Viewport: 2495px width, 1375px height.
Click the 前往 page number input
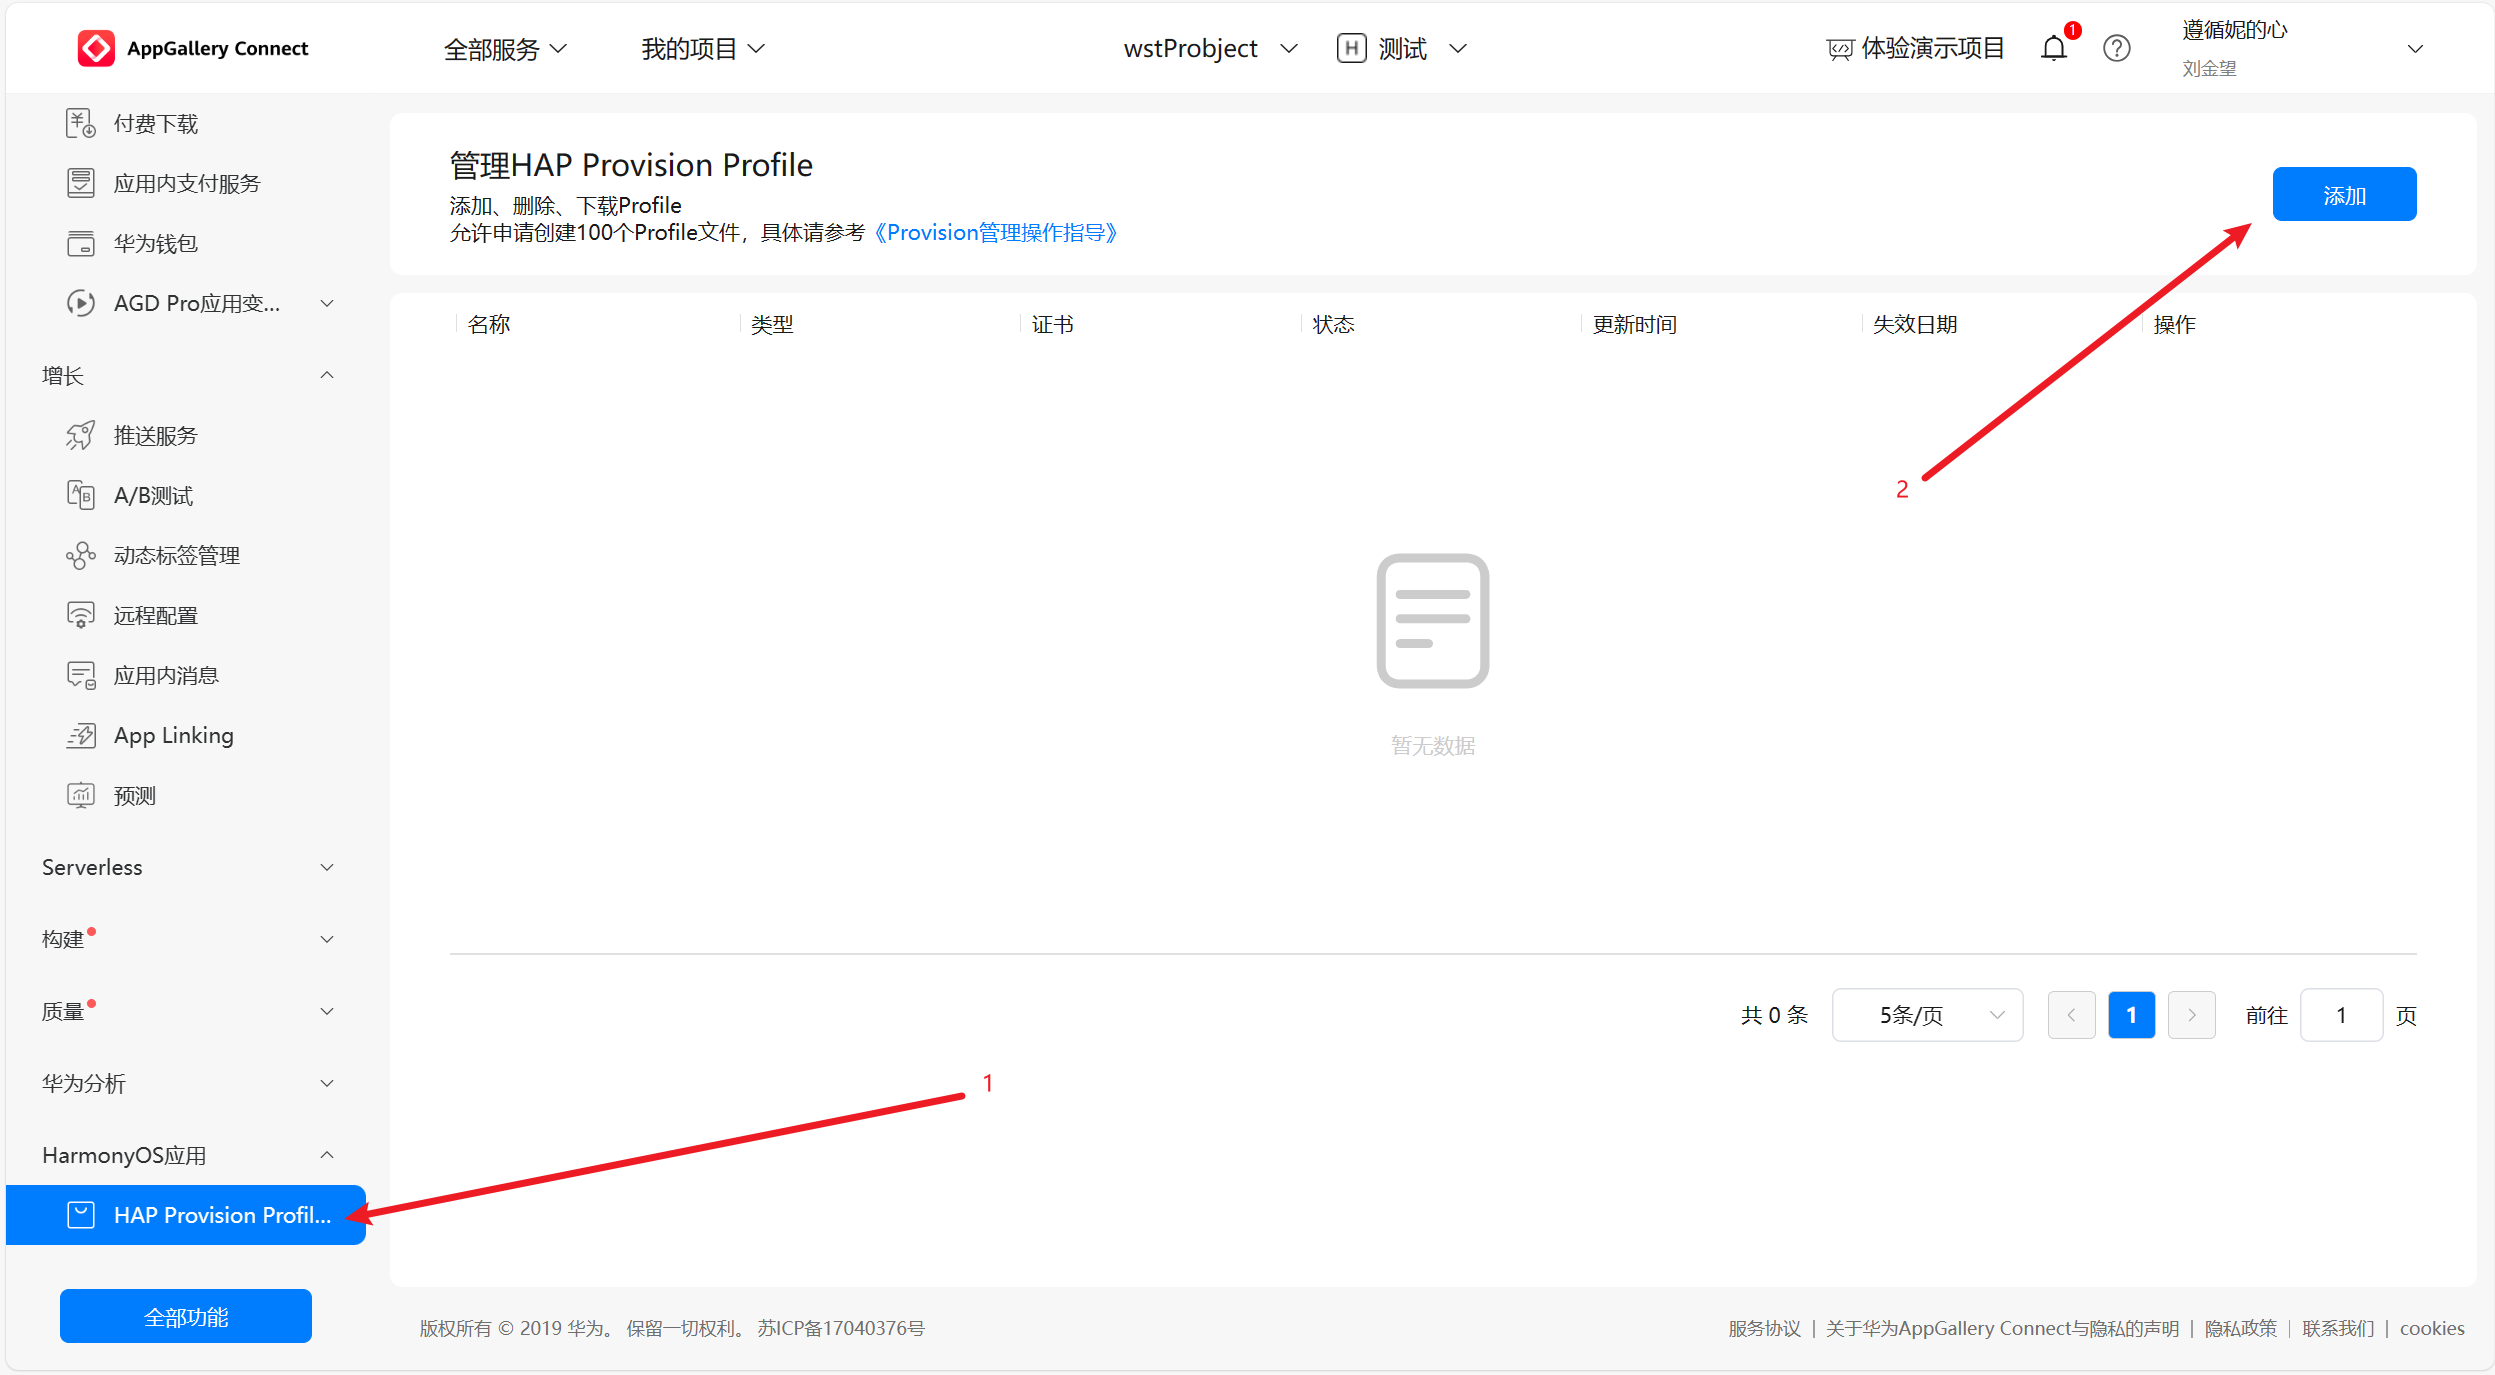coord(2341,1015)
